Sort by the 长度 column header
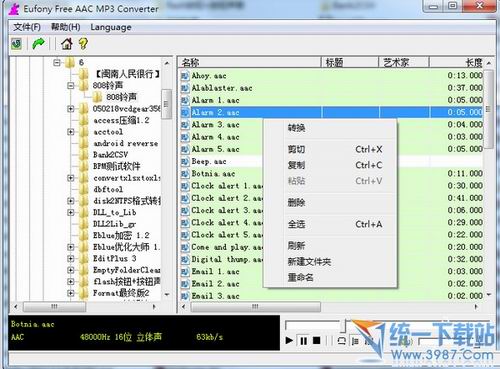This screenshot has height=369, width=500. tap(456, 62)
